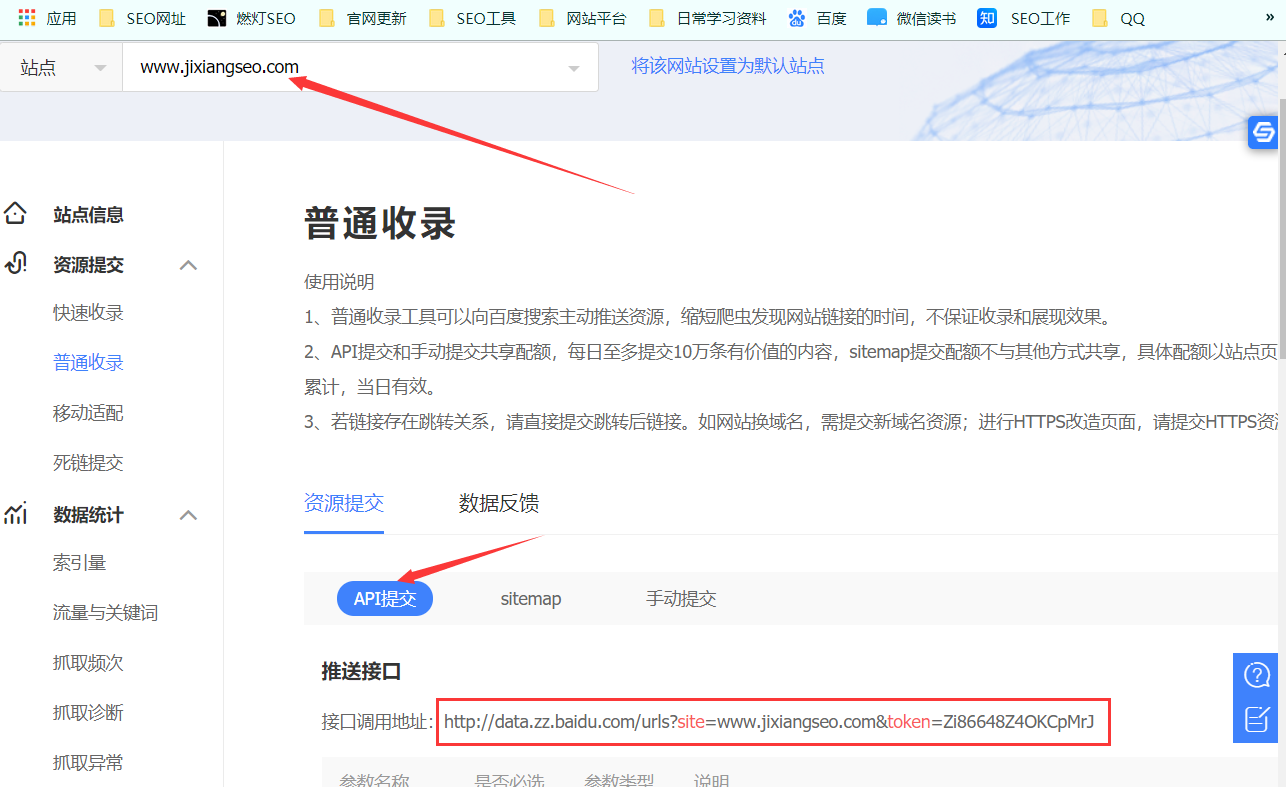Image resolution: width=1286 pixels, height=787 pixels.
Task: Open 死链提交 in the sidebar
Action: pyautogui.click(x=88, y=463)
